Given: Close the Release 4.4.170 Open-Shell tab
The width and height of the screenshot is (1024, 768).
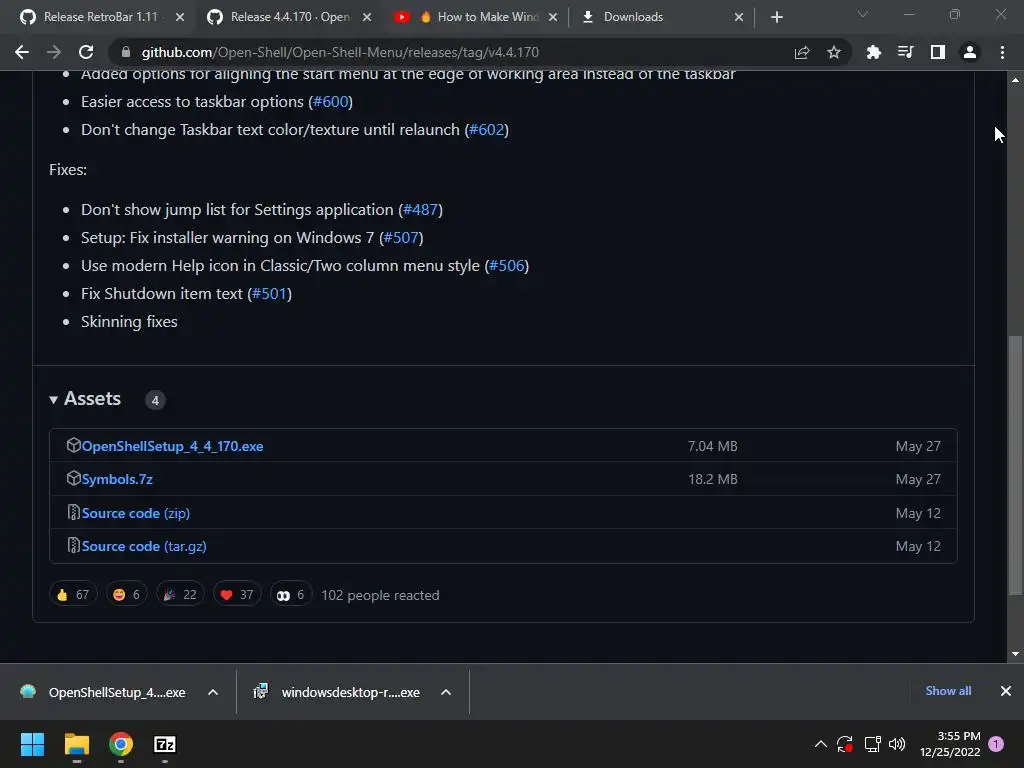Looking at the screenshot, I should 367,18.
